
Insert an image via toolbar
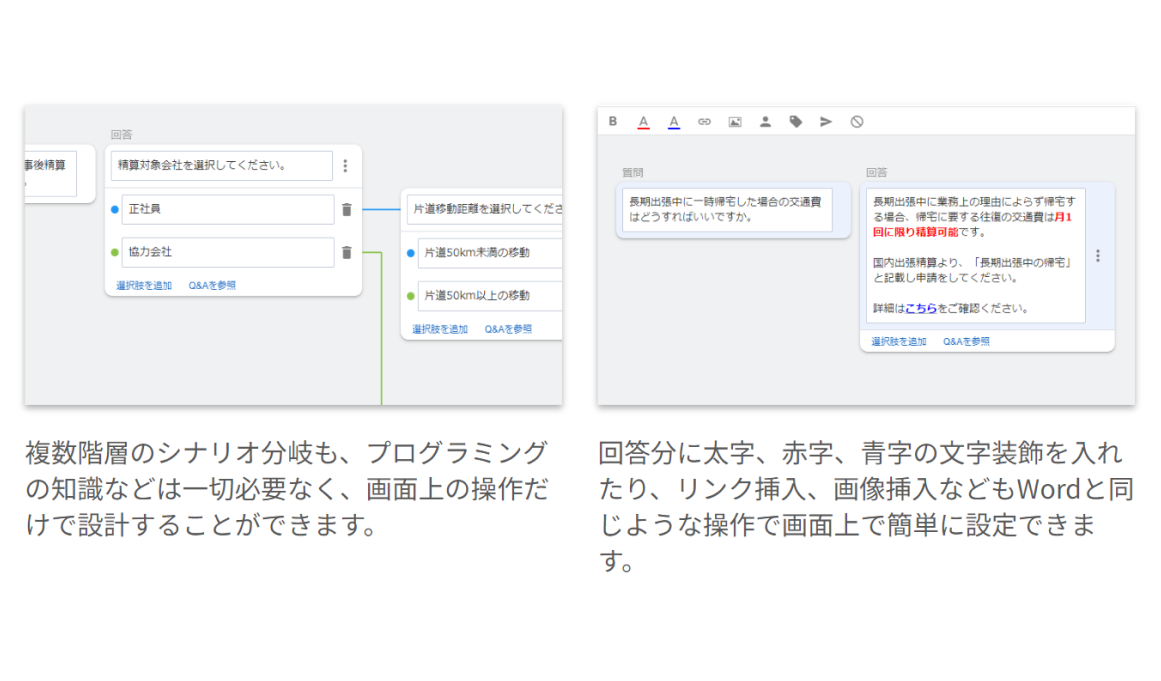735,122
